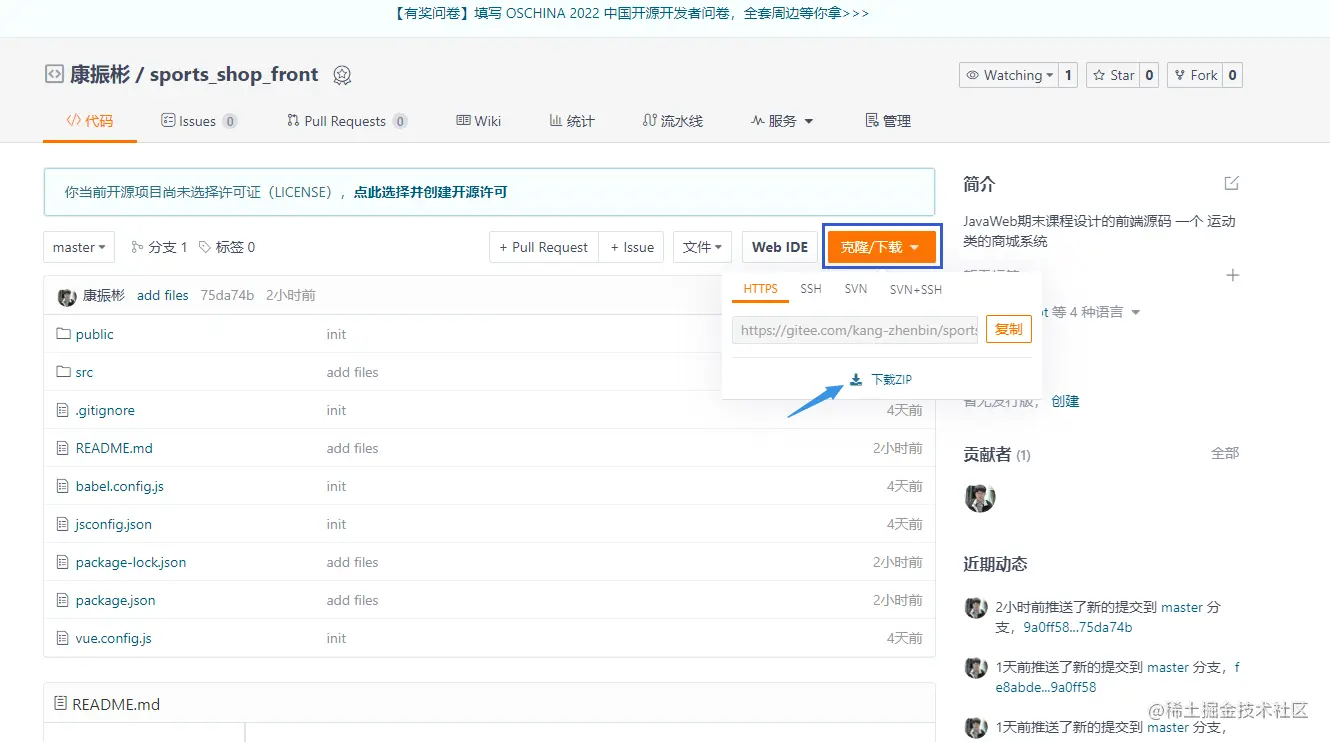Open the vue.config.js file
Image resolution: width=1330 pixels, height=742 pixels.
pos(114,638)
